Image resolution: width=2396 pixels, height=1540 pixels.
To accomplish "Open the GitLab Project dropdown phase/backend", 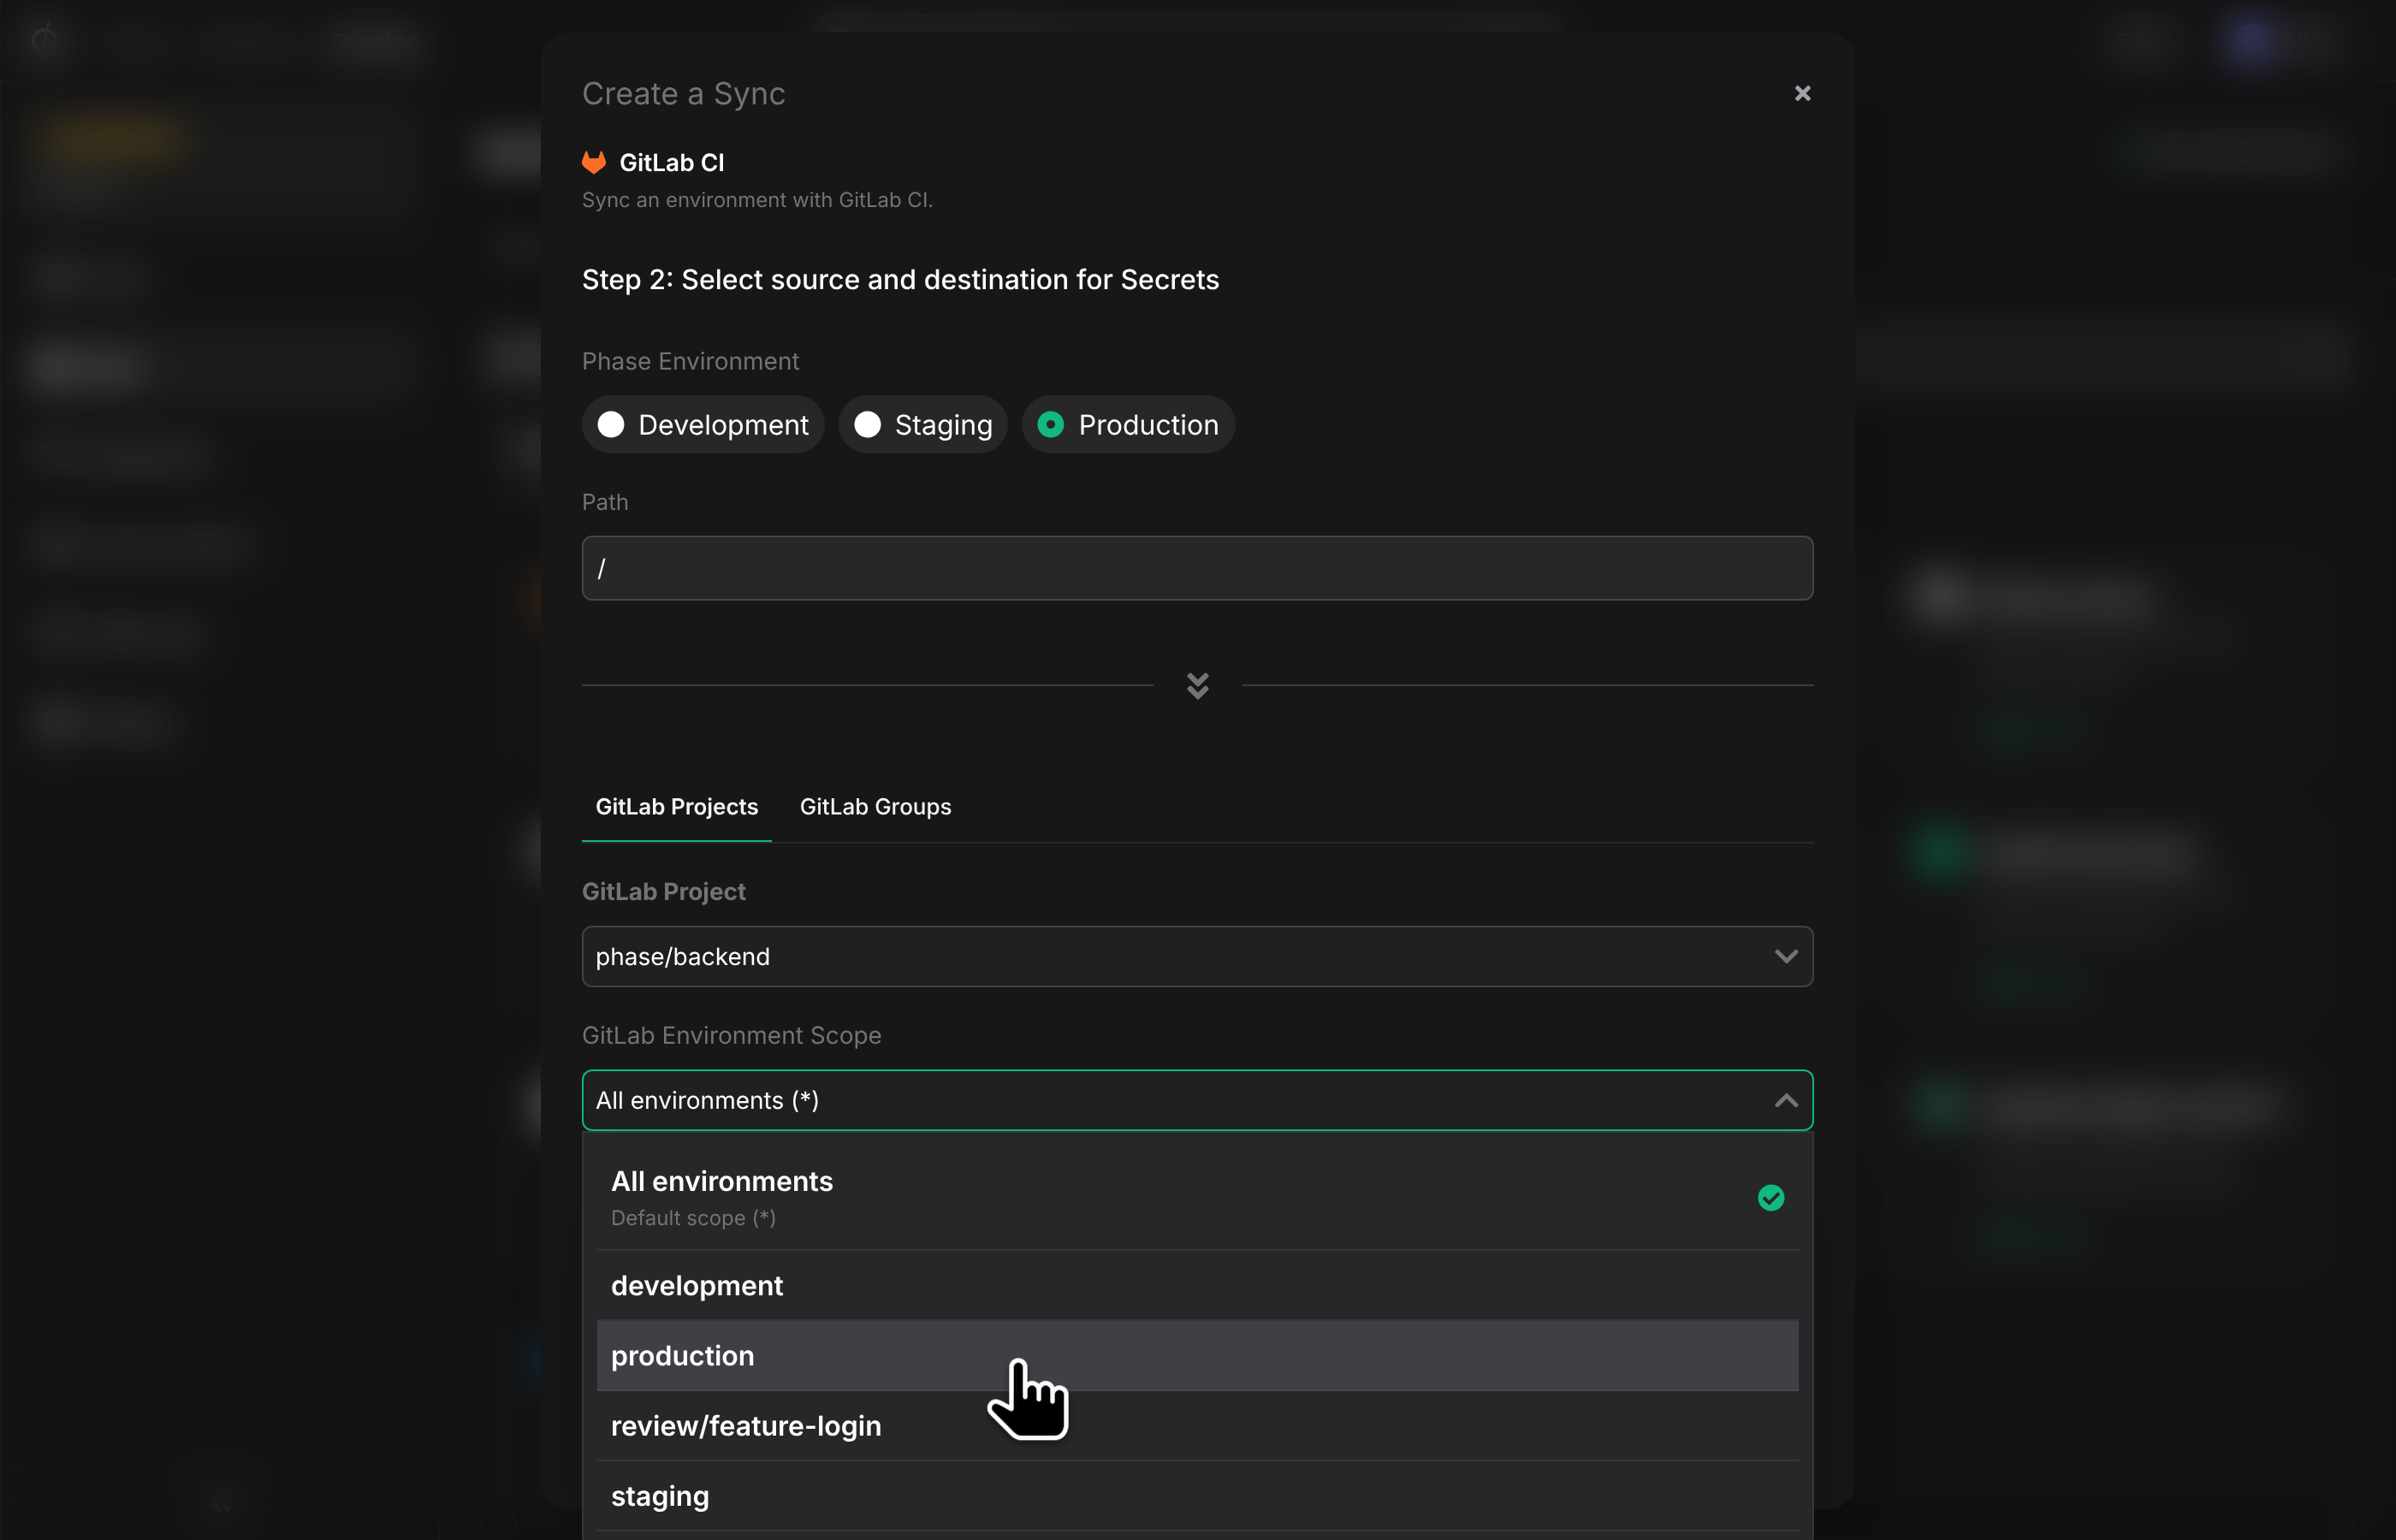I will (x=1197, y=957).
